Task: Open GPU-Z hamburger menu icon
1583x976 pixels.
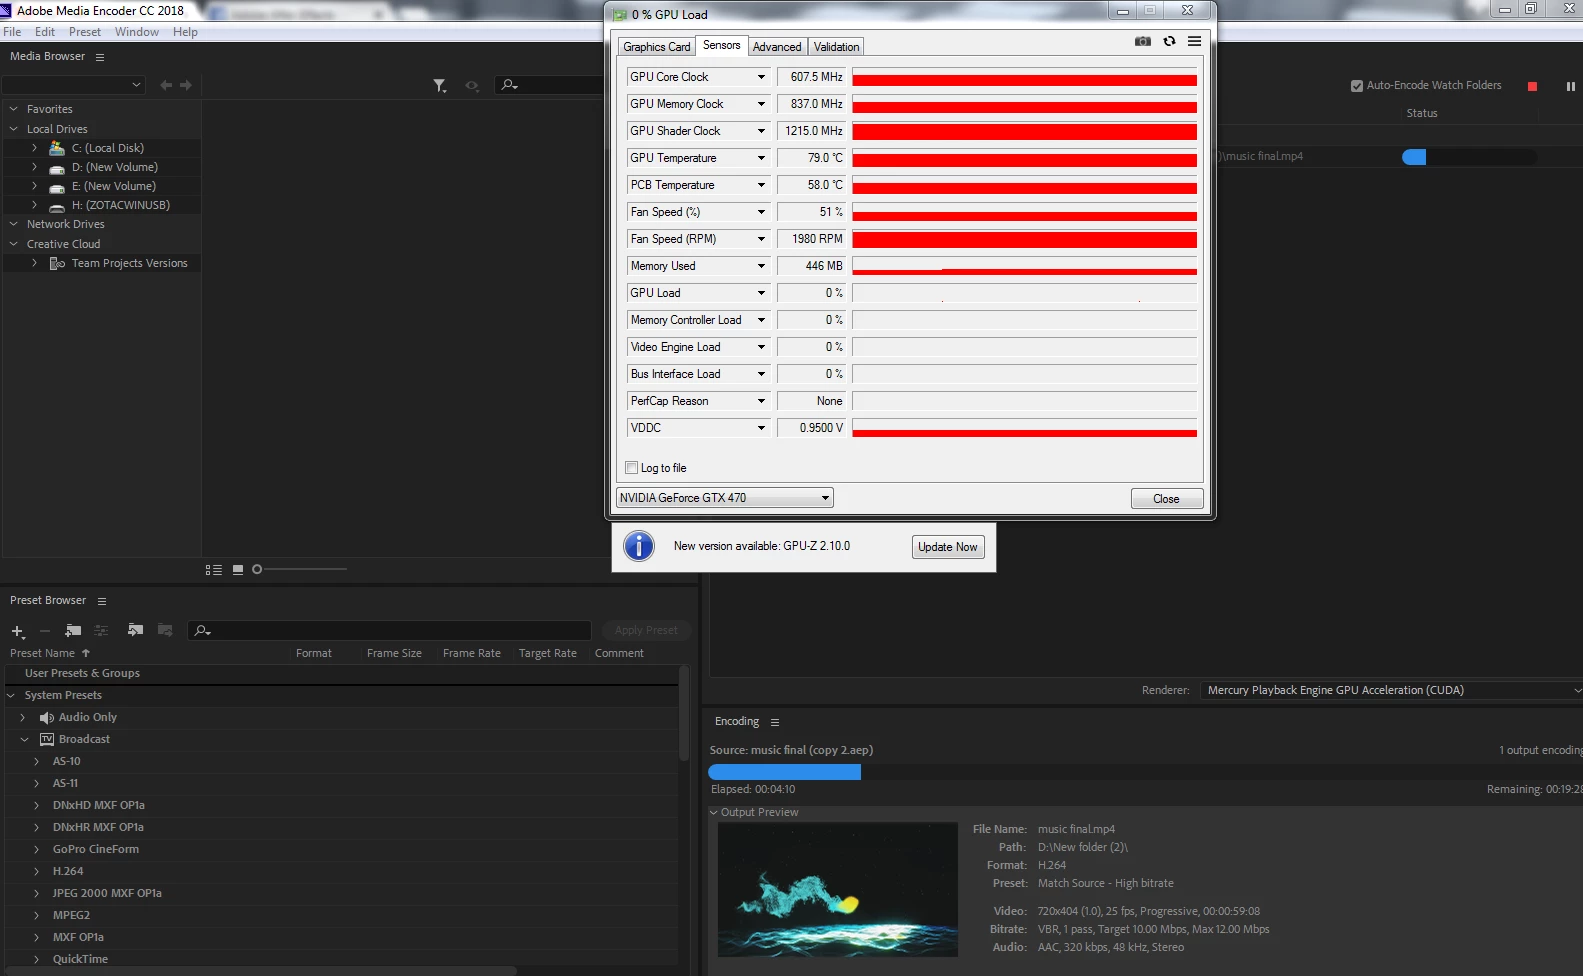Action: (x=1194, y=41)
